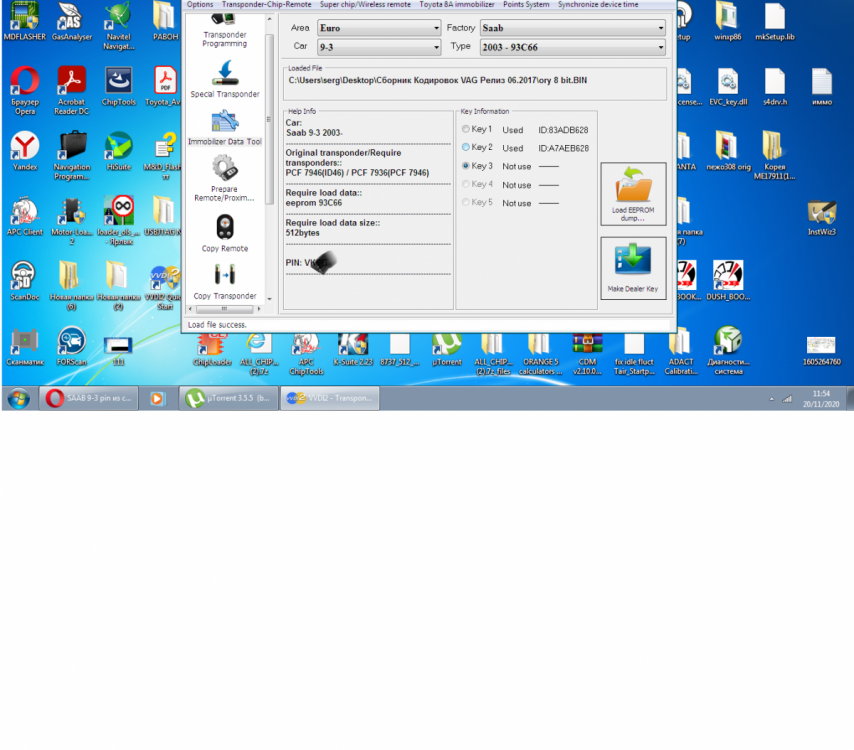The image size is (854, 750).
Task: Open Navigation Program desktop icon
Action: 71,156
